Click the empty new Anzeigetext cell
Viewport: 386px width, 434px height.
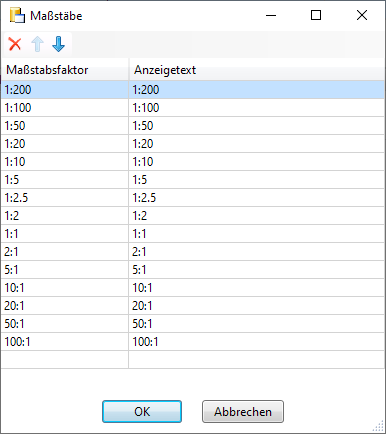(256, 360)
